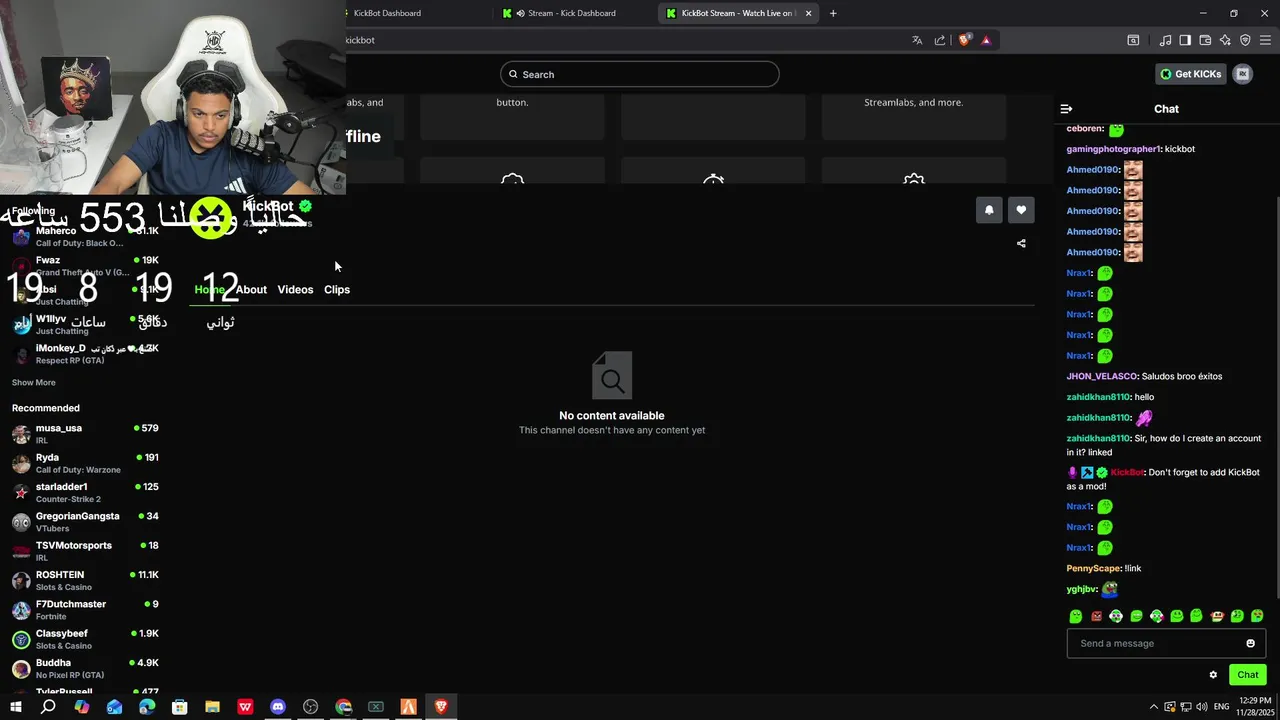Open the tab search toolbar icon
1280x720 pixels.
click(x=1133, y=40)
